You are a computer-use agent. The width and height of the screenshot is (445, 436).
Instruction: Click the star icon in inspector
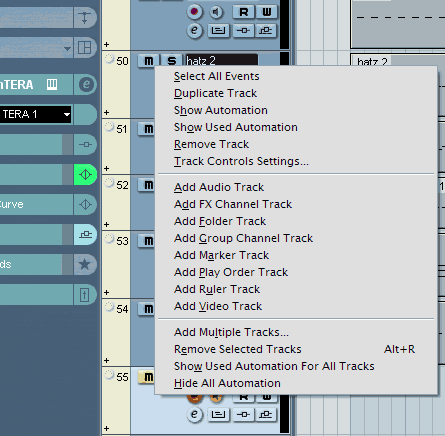85,264
